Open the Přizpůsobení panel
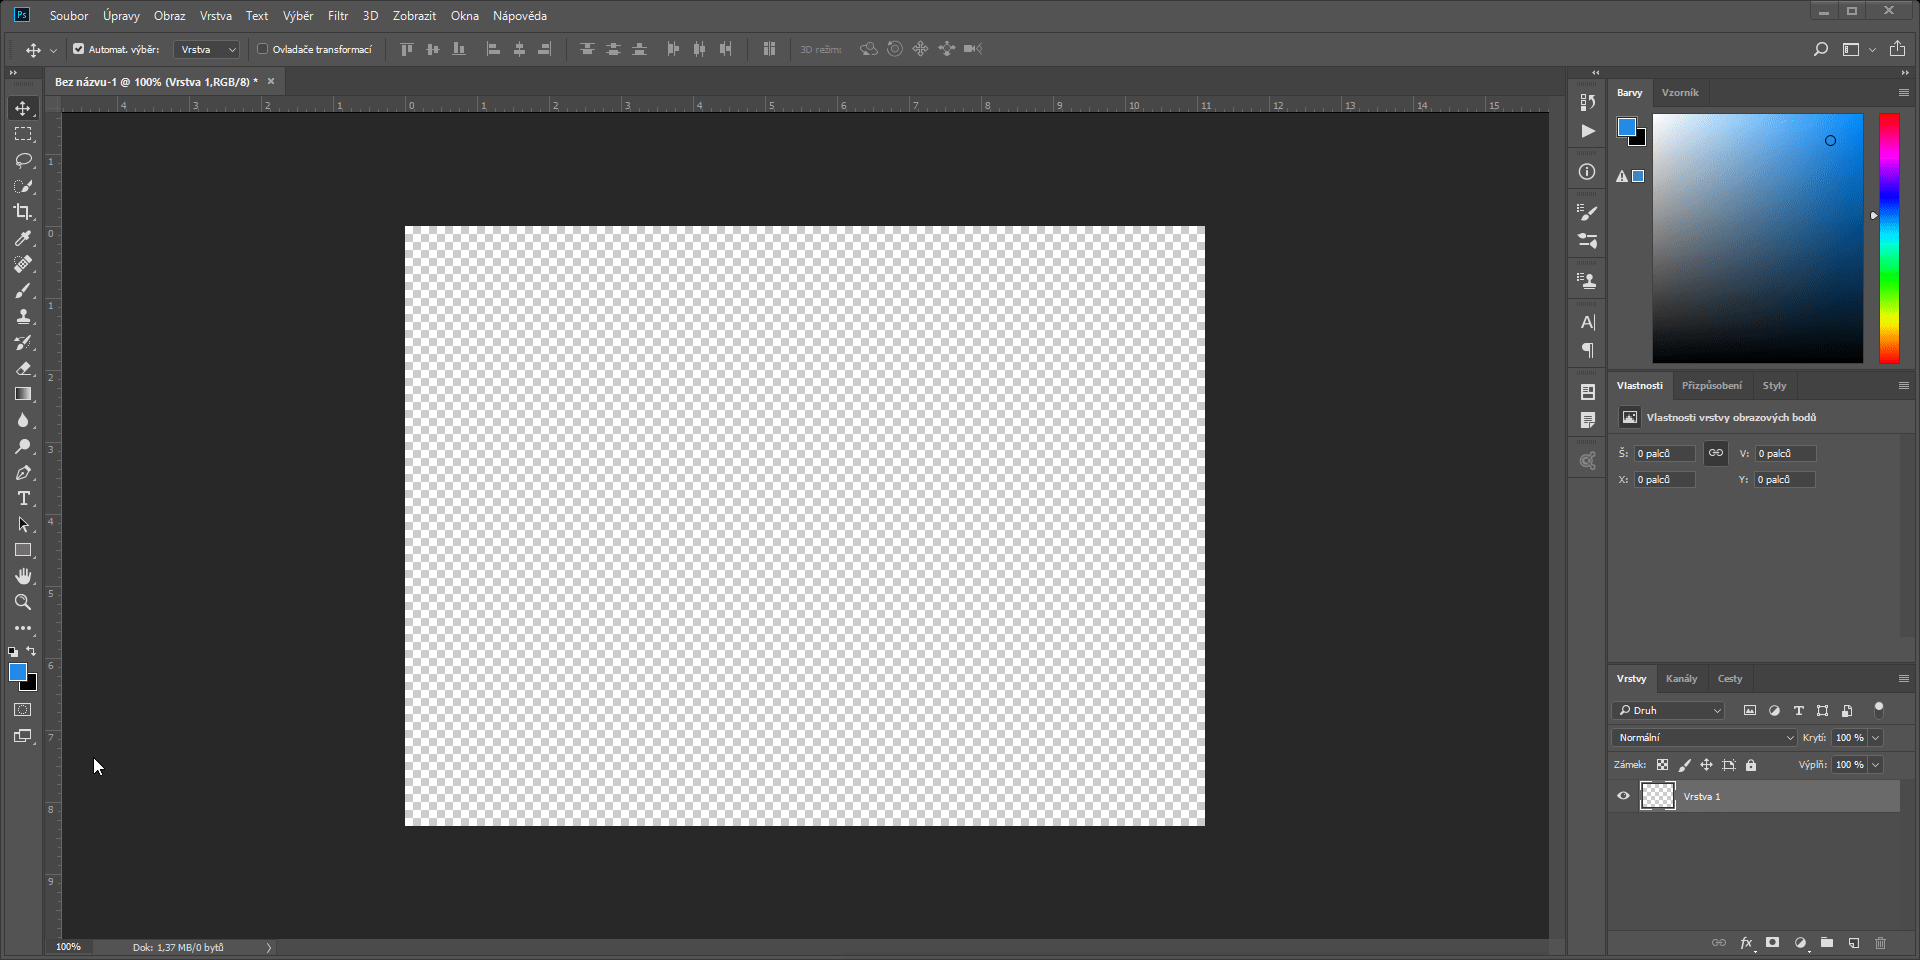 pyautogui.click(x=1712, y=385)
